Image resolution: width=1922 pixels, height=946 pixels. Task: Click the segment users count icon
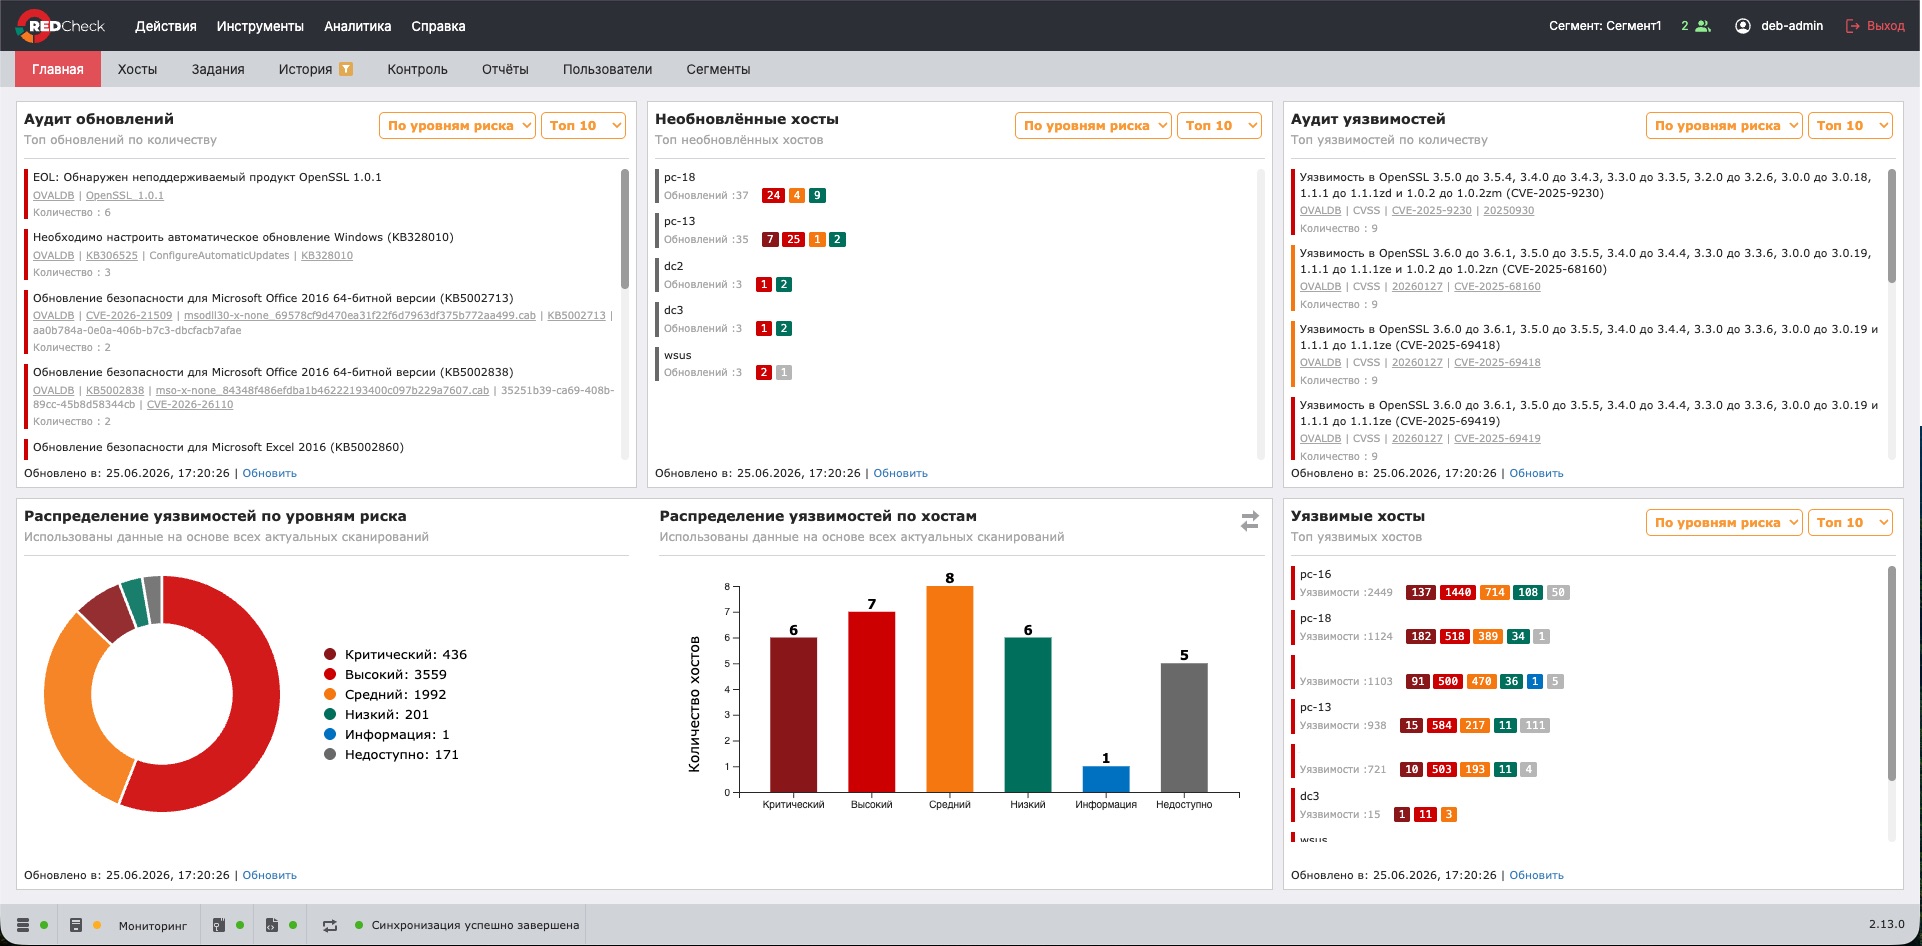tap(1703, 26)
